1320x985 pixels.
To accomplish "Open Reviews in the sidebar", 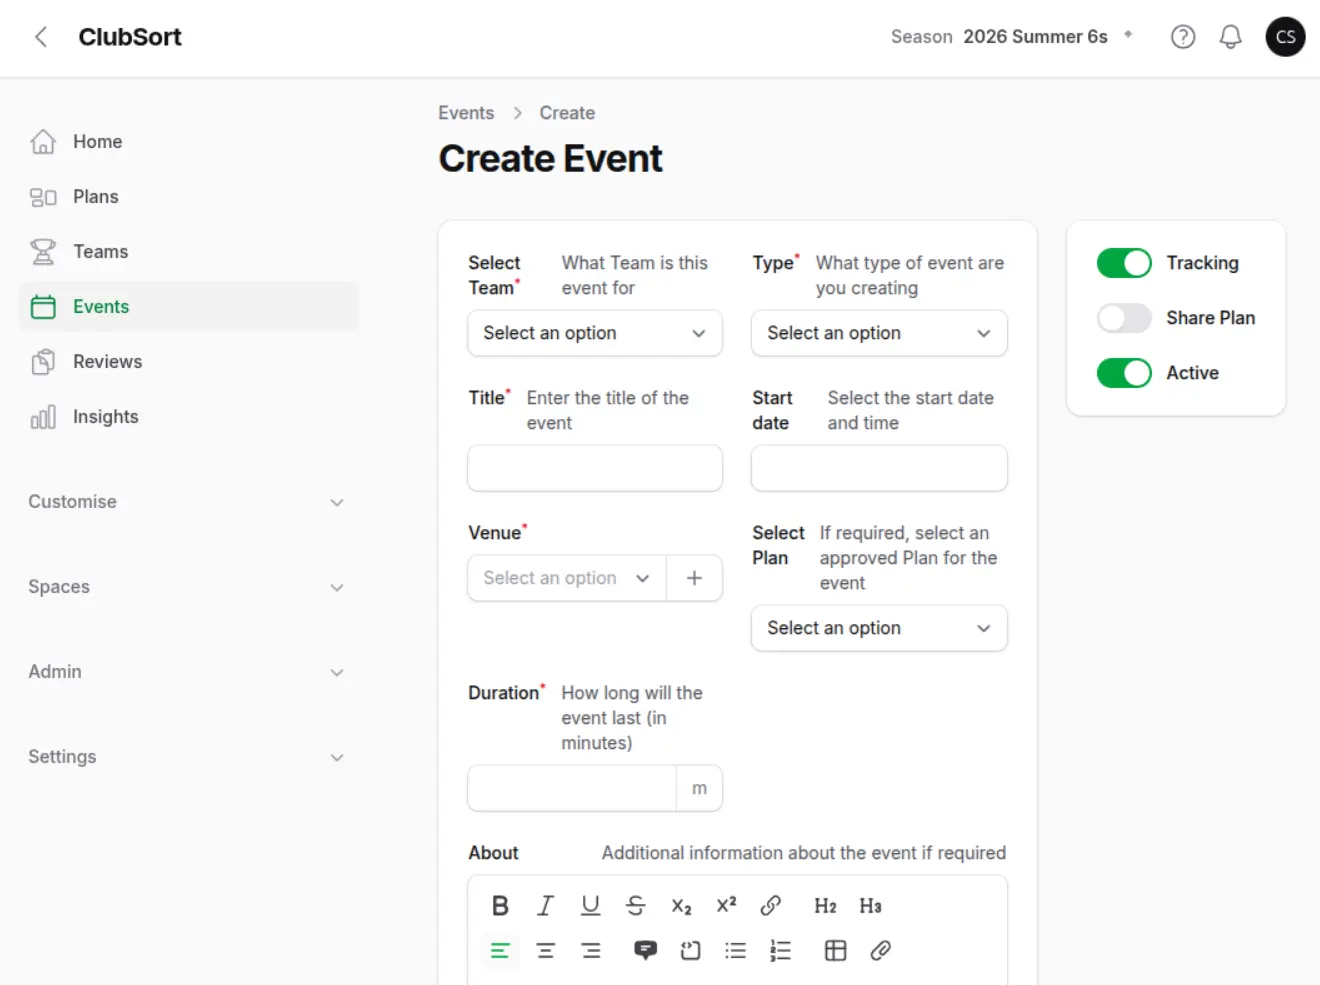I will [x=188, y=362].
